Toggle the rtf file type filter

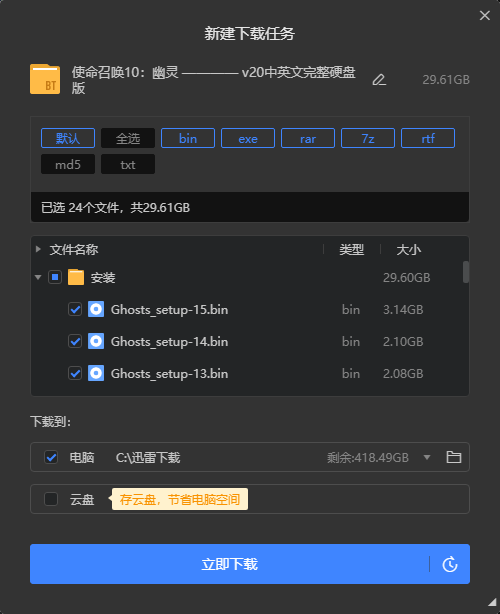(x=428, y=138)
